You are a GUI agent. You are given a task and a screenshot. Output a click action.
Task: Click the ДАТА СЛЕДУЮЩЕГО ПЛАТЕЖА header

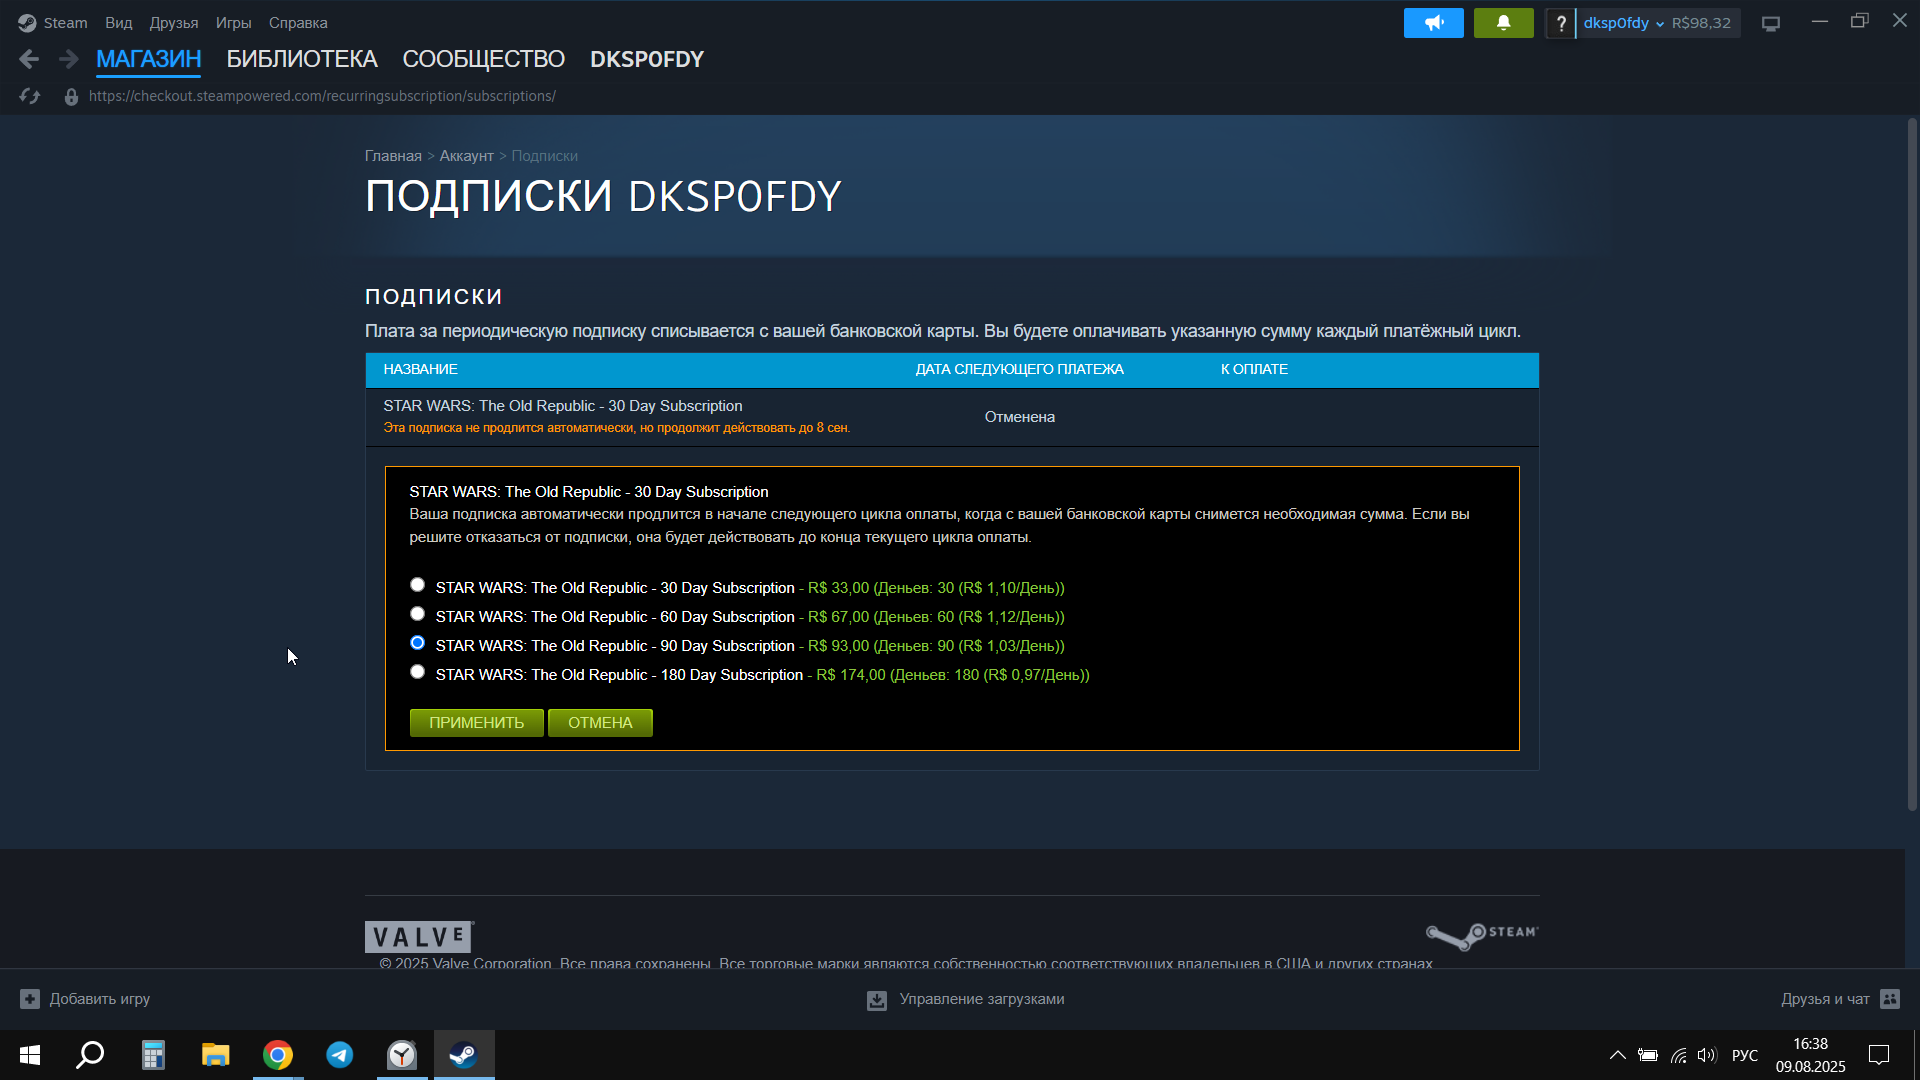coord(1019,369)
